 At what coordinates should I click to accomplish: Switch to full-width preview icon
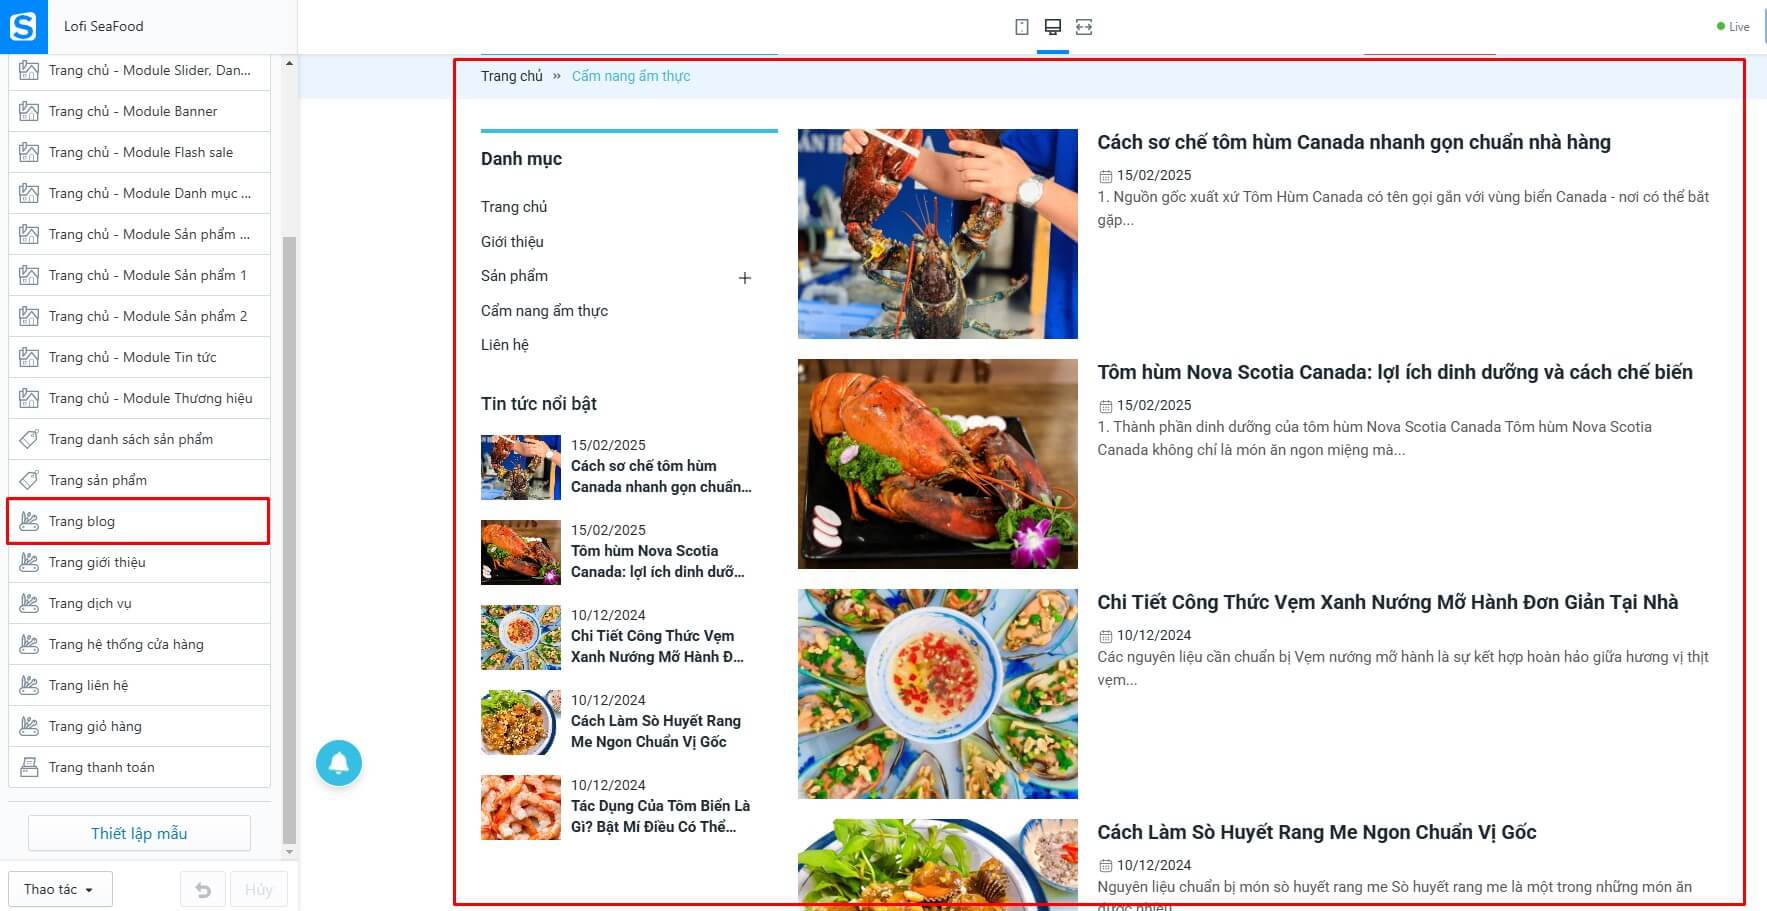[1084, 27]
